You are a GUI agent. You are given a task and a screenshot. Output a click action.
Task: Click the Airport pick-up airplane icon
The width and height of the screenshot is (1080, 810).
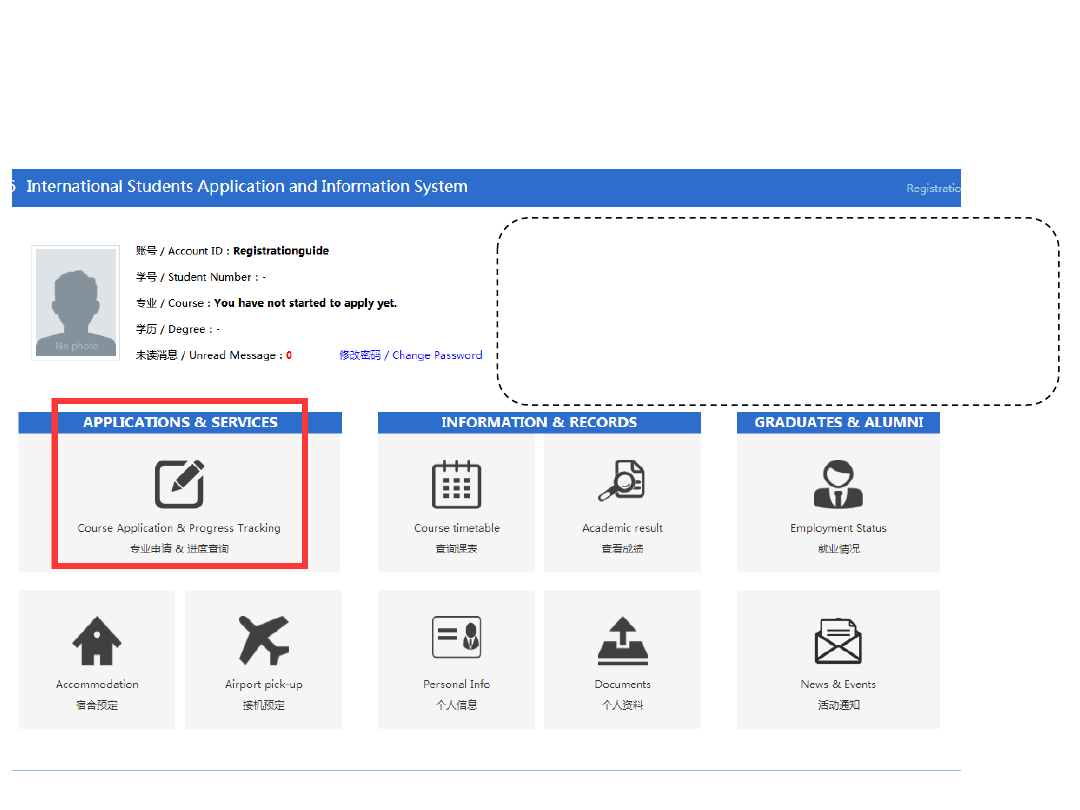(263, 641)
